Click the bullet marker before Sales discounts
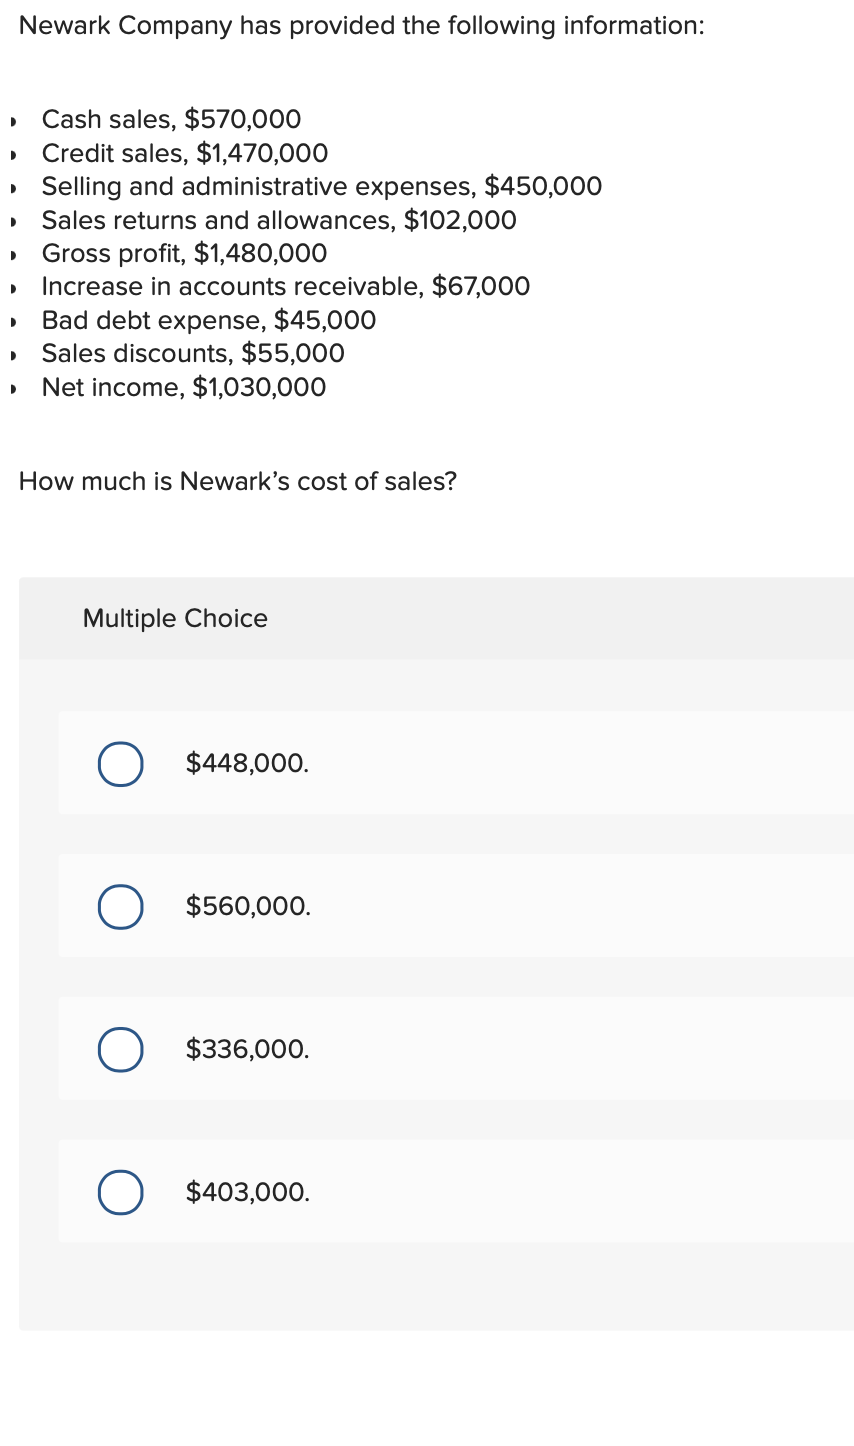Screen dimensions: 854x1446 tap(13, 354)
